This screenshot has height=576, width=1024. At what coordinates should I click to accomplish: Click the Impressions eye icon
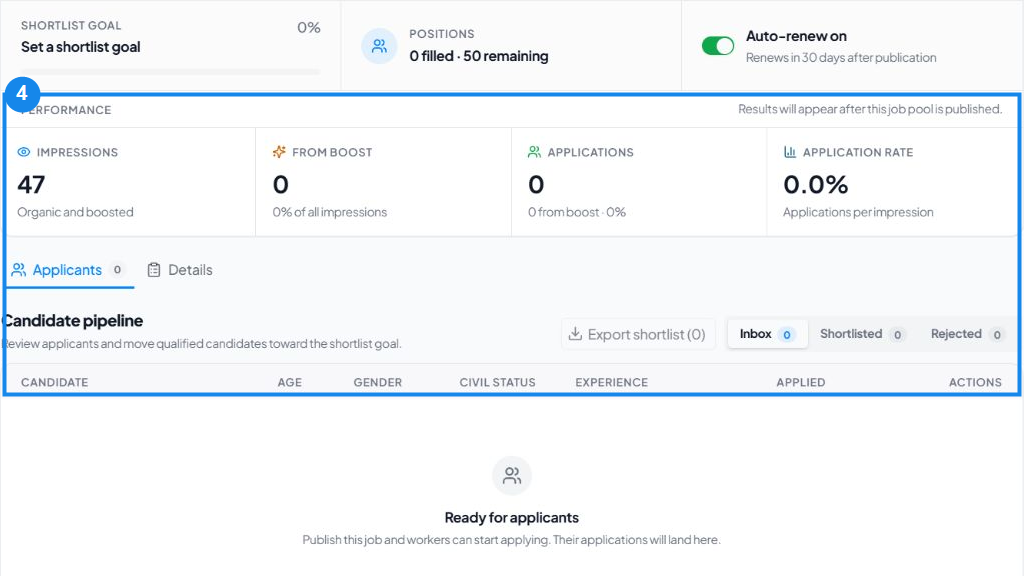24,152
